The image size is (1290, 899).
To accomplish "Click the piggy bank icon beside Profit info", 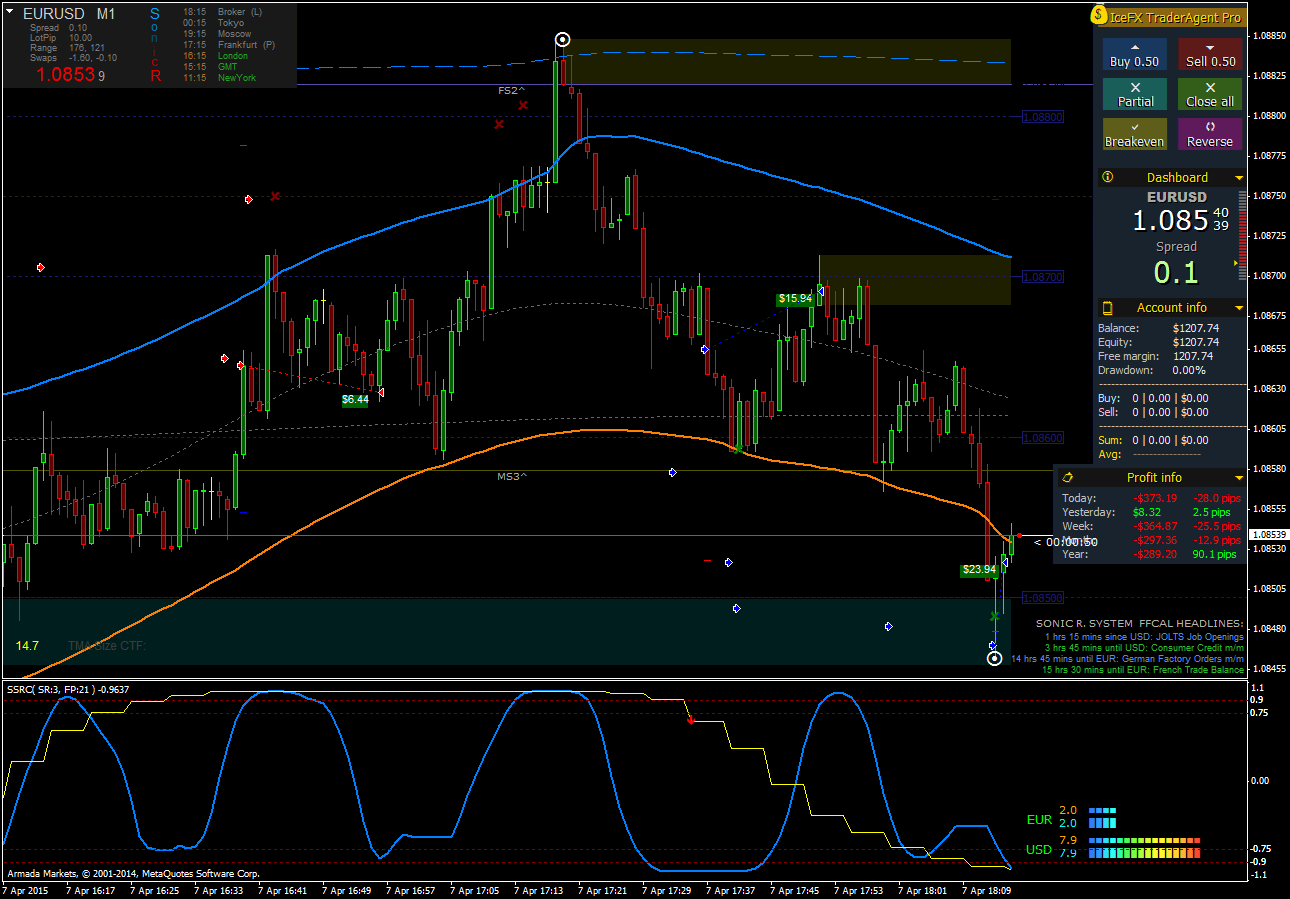I will click(1067, 477).
